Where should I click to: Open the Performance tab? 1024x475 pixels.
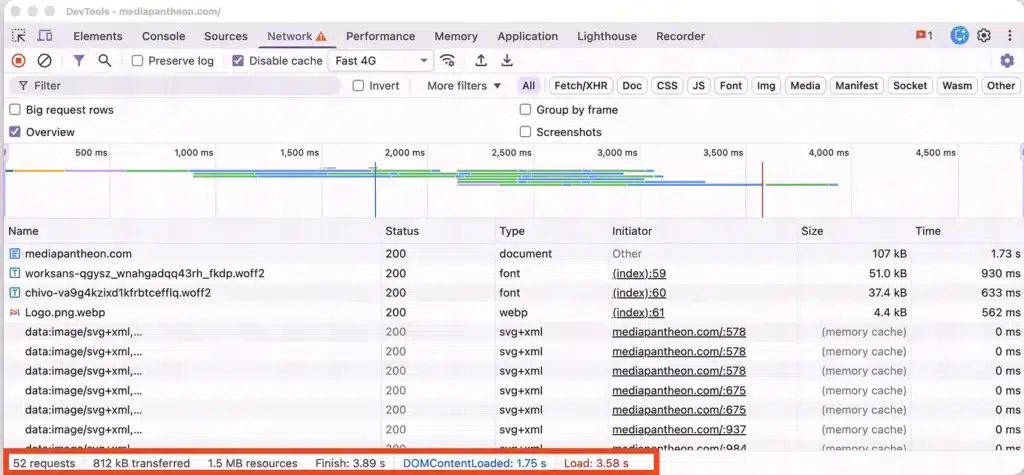381,37
